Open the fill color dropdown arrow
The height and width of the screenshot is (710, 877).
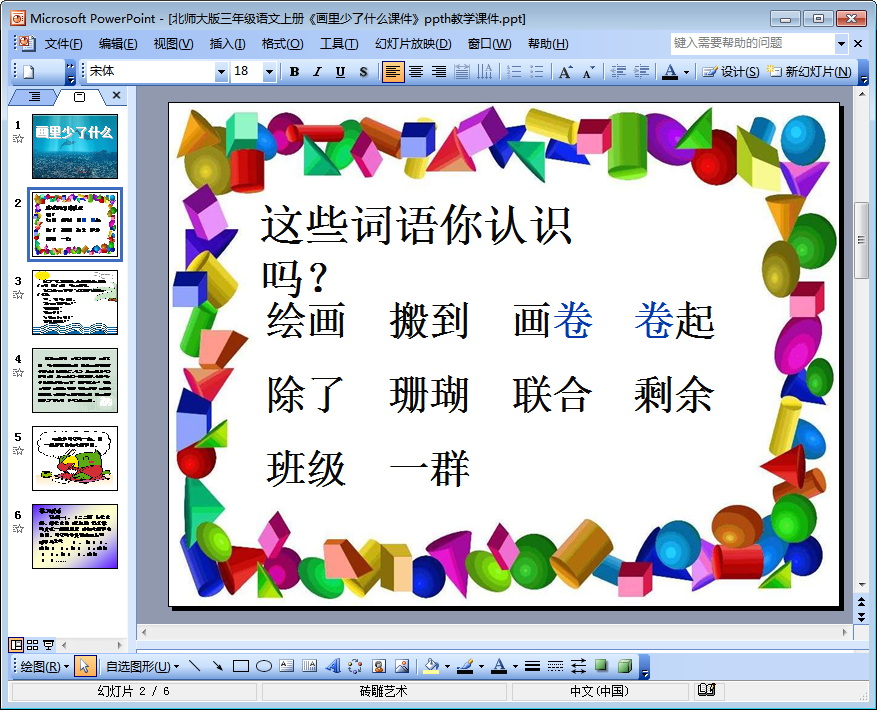[x=446, y=666]
